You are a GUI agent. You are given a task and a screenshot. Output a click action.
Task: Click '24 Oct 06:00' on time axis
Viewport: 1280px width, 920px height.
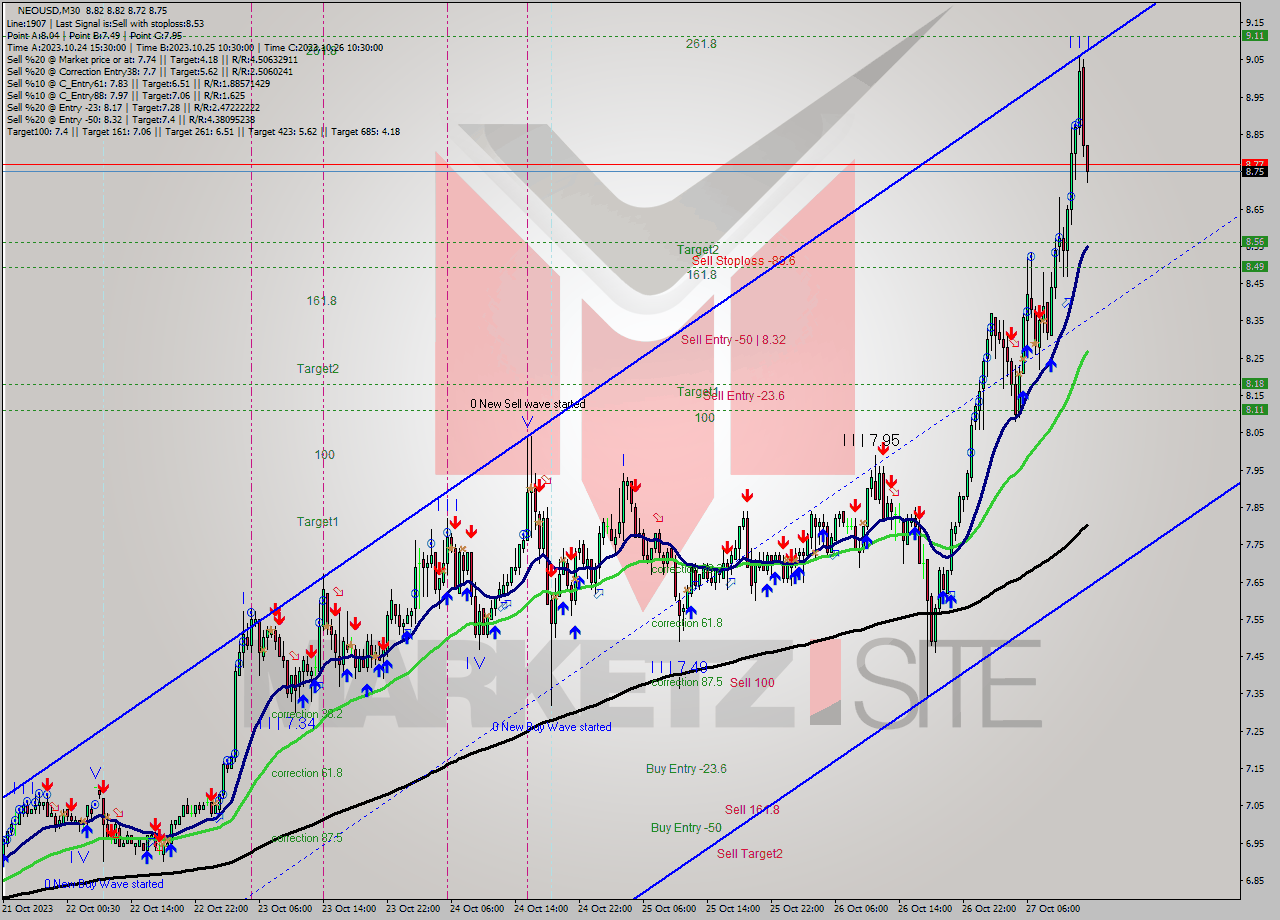tap(477, 909)
